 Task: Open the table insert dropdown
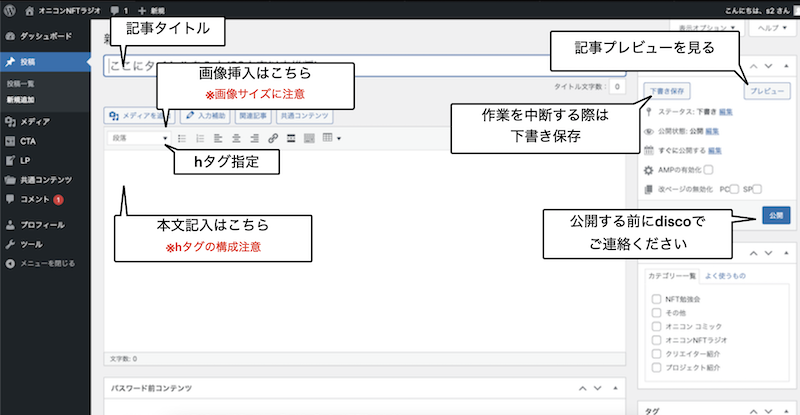[332, 138]
